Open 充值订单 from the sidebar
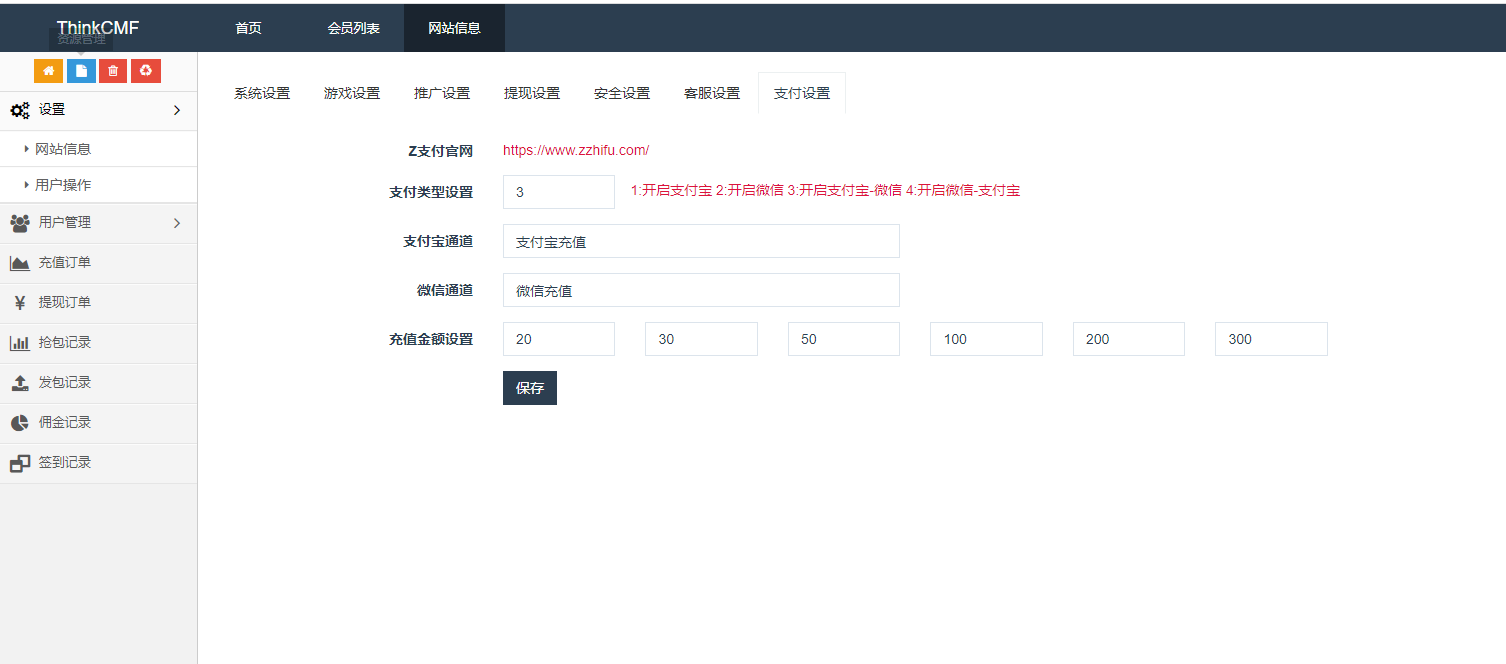The height and width of the screenshot is (664, 1506). point(64,263)
